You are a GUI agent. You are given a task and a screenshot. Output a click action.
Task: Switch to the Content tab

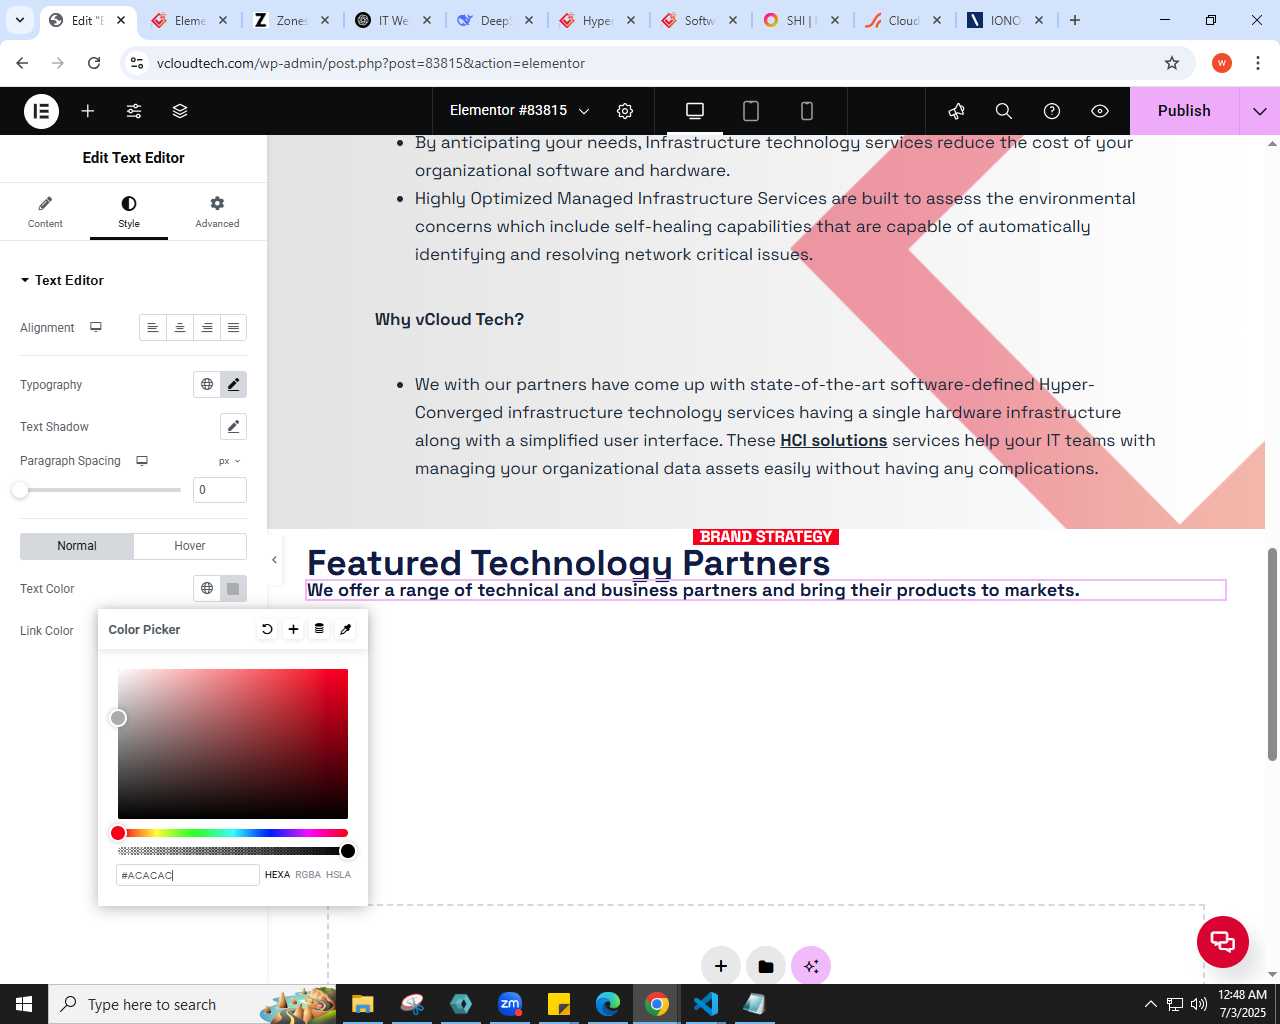pyautogui.click(x=45, y=212)
